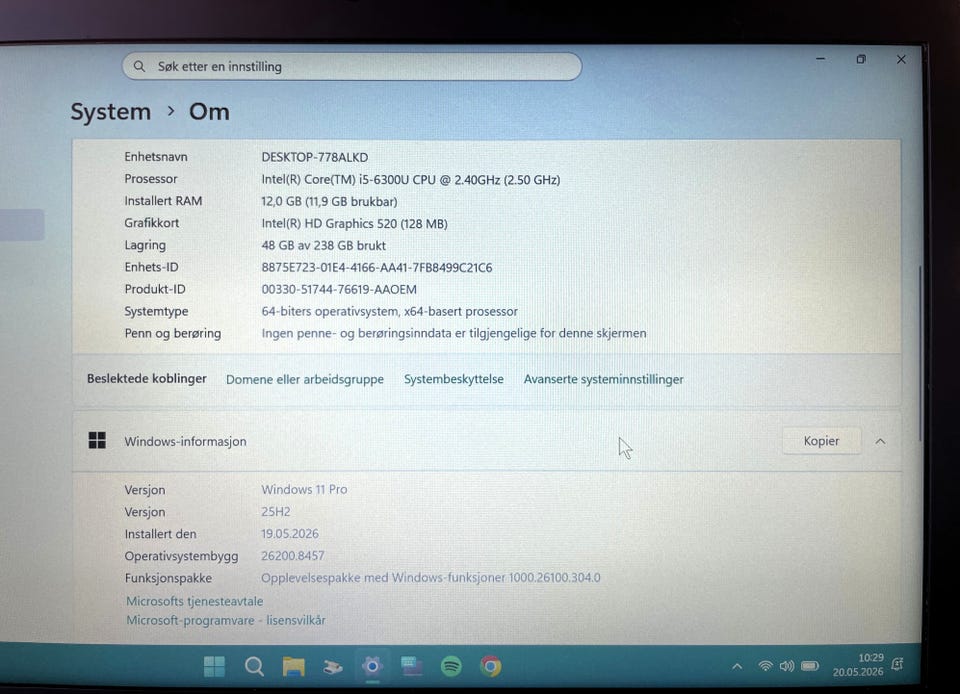Click device name DESKTOP-778ALKD
This screenshot has width=960, height=694.
315,157
